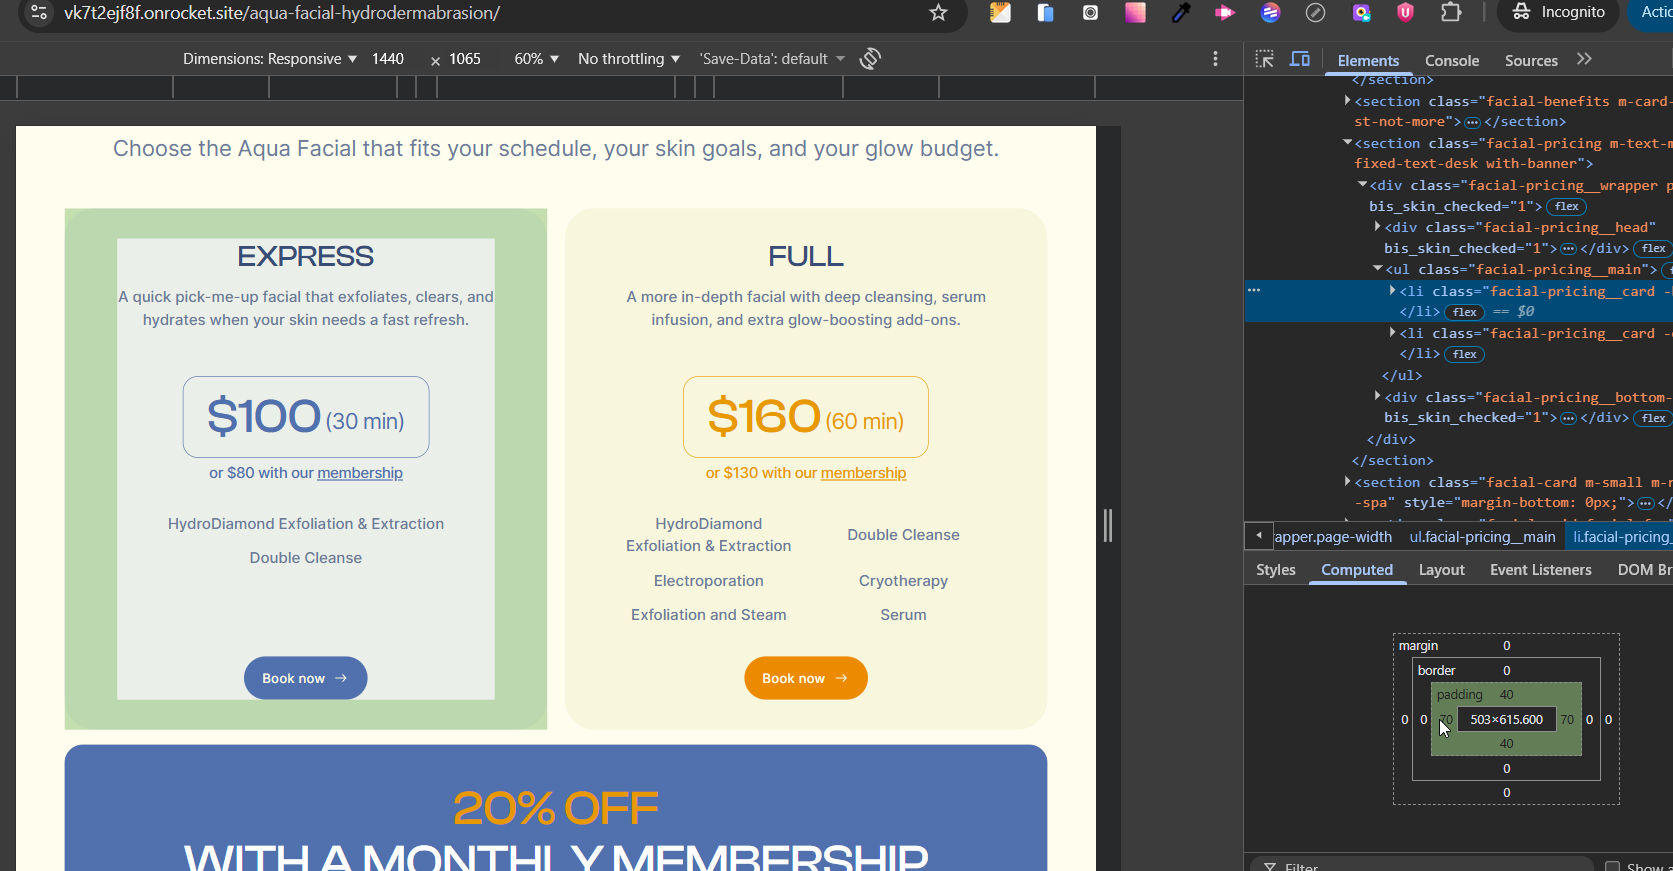Collapse the ul facial-pricing__main node
Viewport: 1673px width, 871px height.
coord(1378,269)
